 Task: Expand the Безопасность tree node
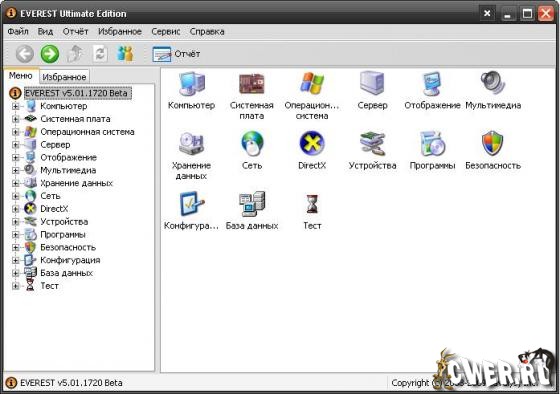tap(15, 248)
